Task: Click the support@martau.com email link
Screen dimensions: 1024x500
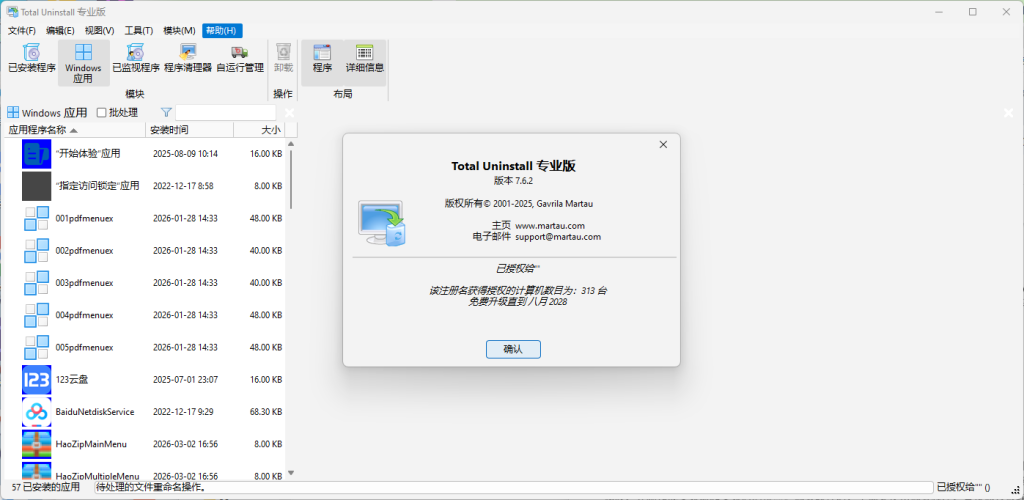Action: [x=558, y=237]
